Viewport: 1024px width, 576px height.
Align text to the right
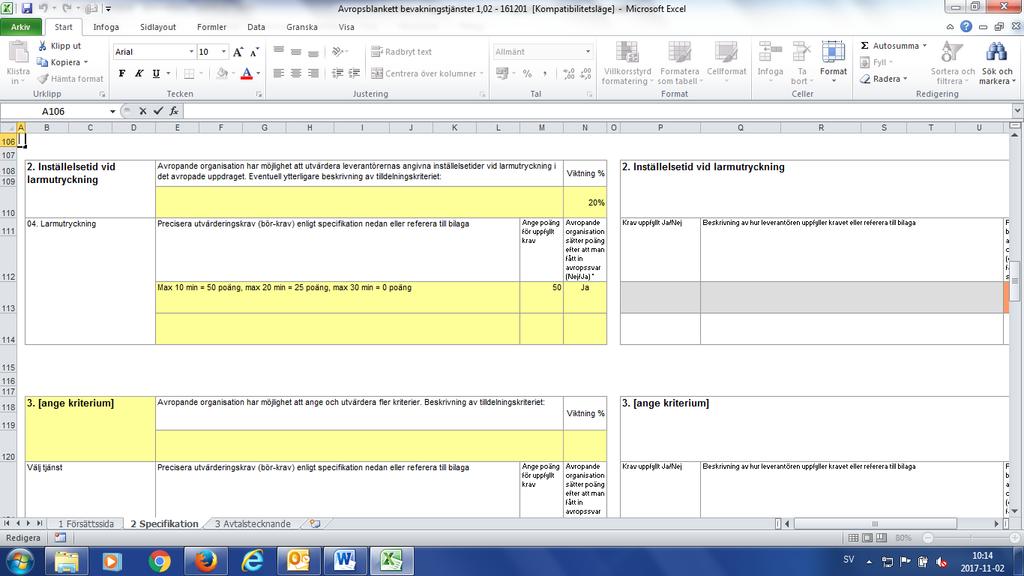[x=313, y=73]
